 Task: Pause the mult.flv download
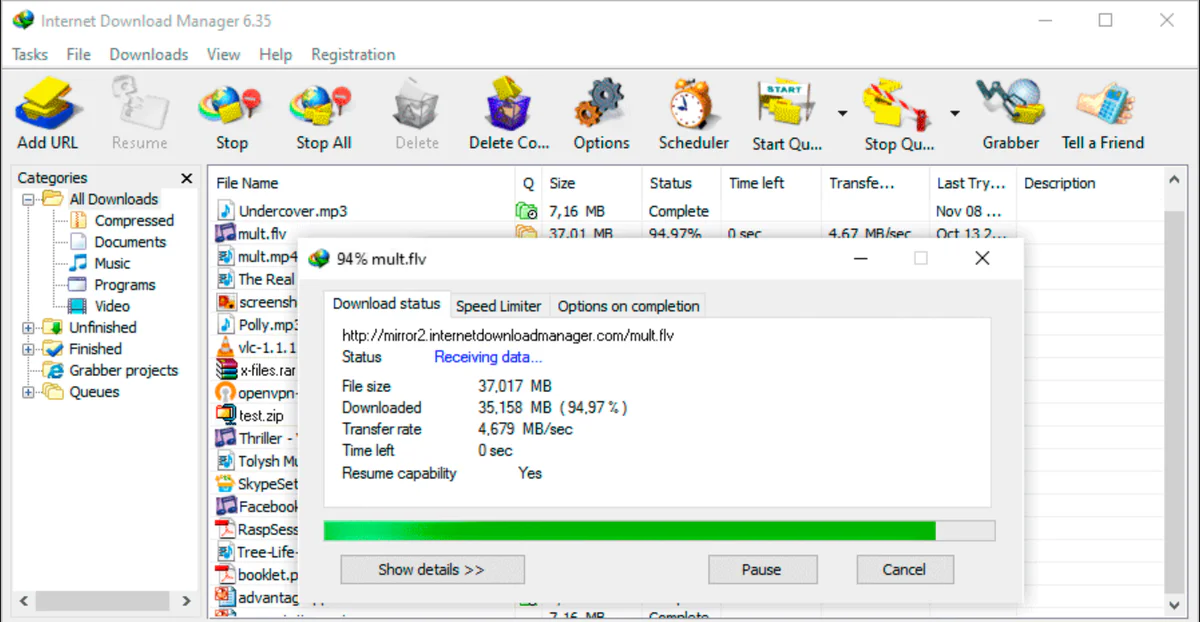[762, 569]
